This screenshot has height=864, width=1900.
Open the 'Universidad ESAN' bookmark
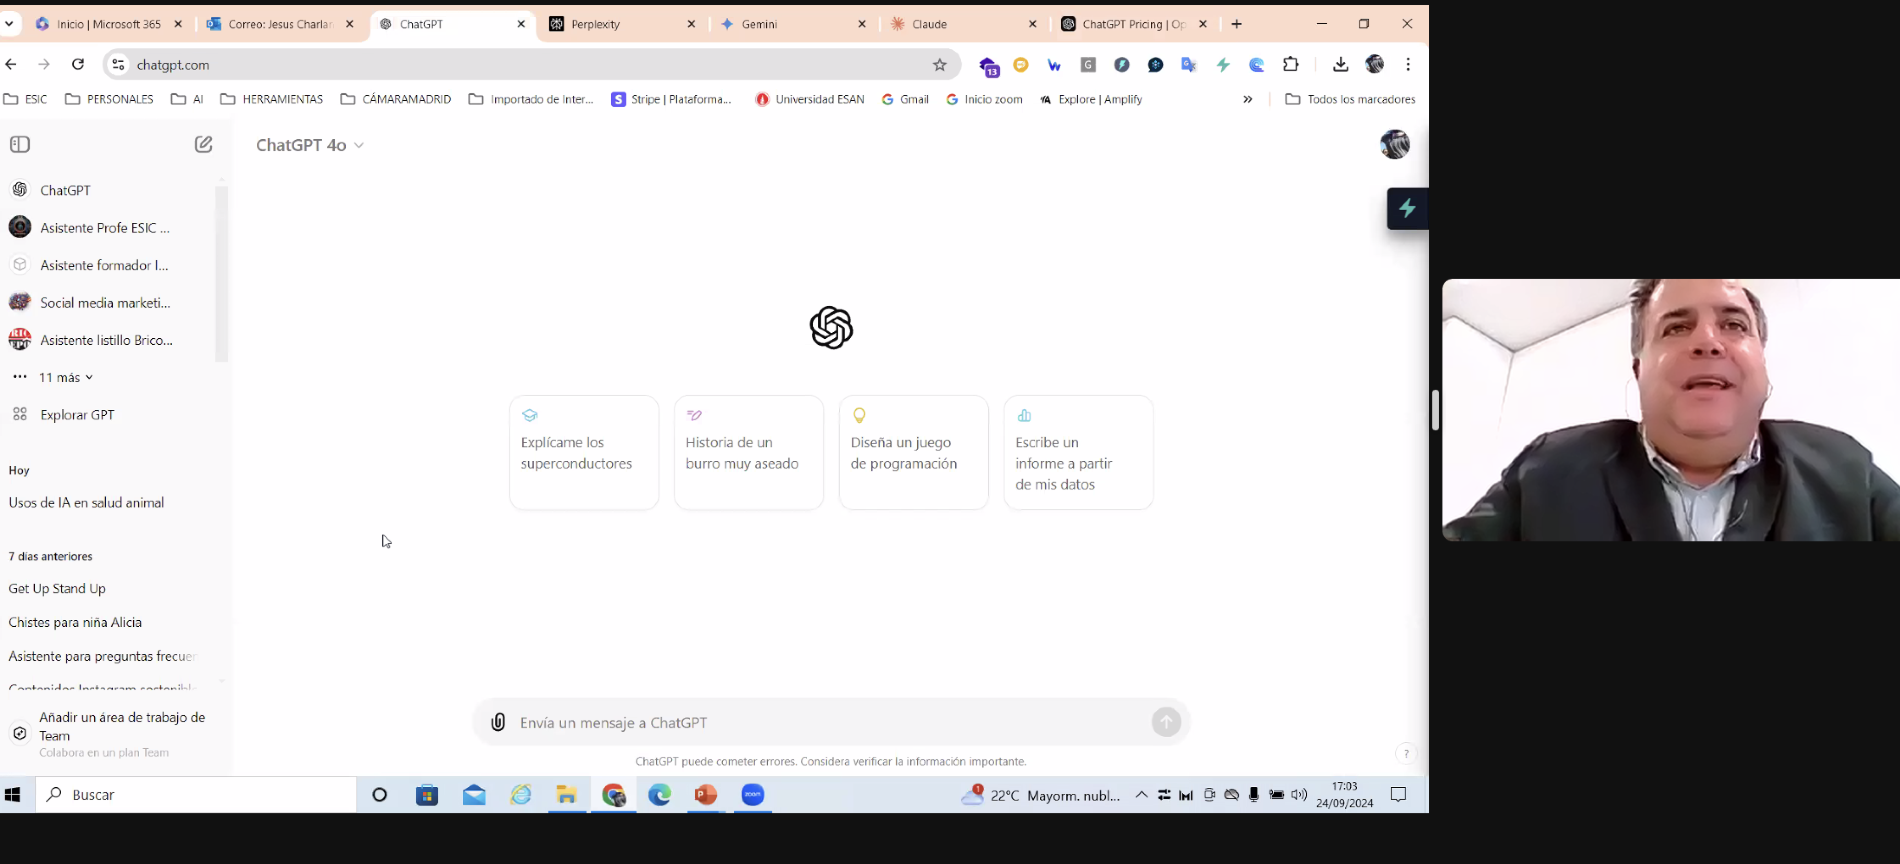click(x=809, y=99)
